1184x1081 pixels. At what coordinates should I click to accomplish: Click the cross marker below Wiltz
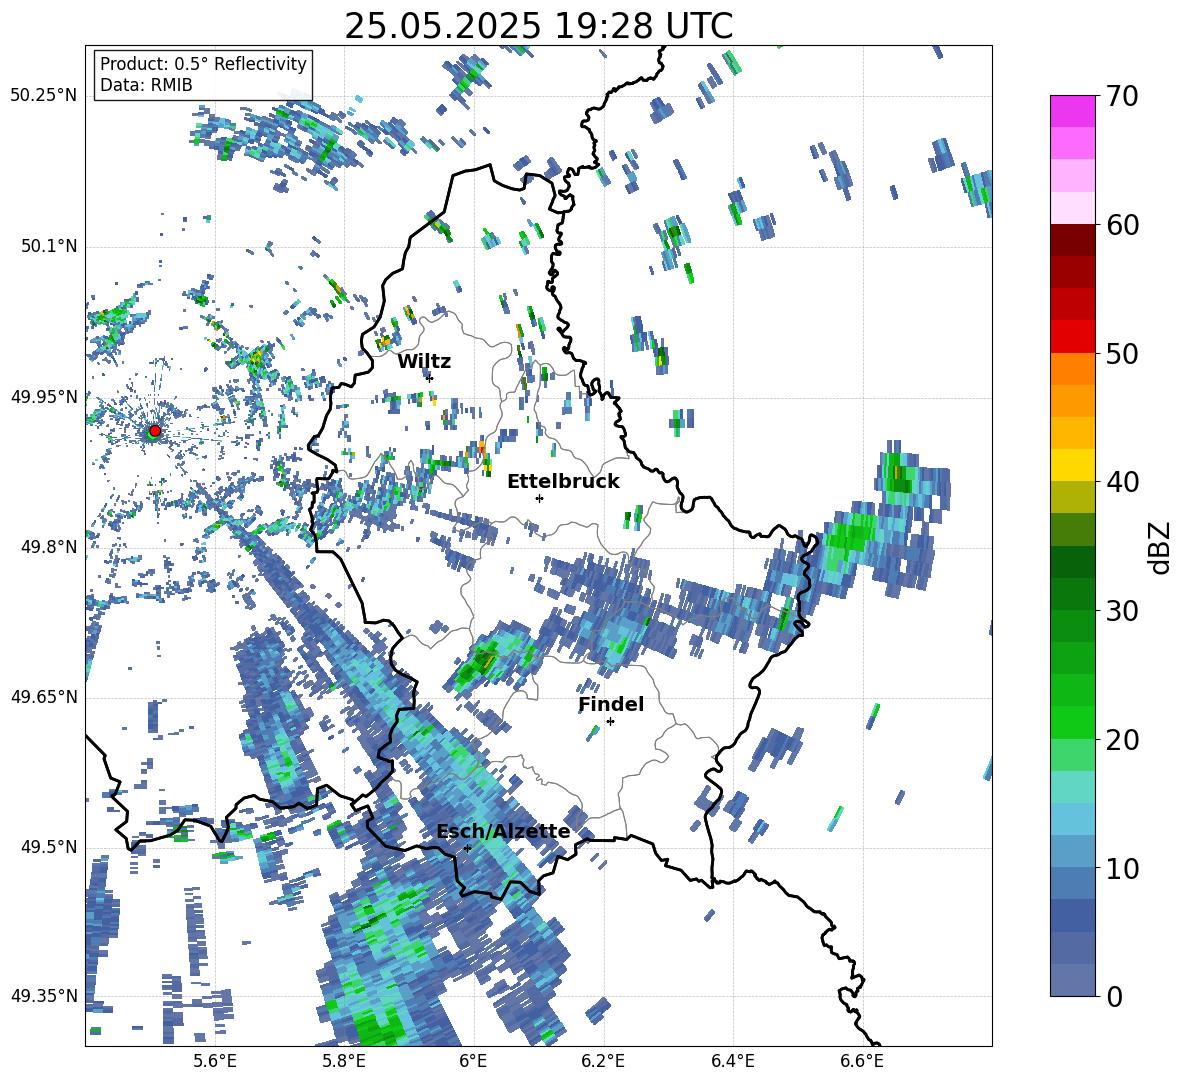point(430,378)
